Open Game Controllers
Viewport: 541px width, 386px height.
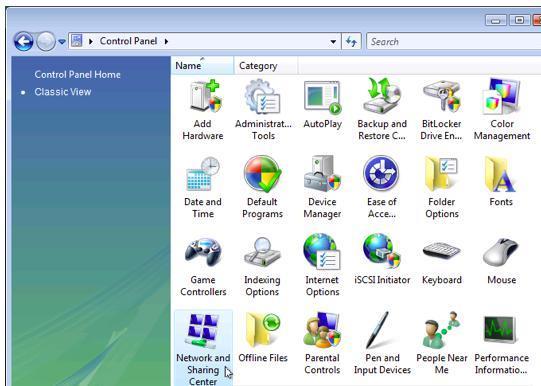click(x=203, y=266)
